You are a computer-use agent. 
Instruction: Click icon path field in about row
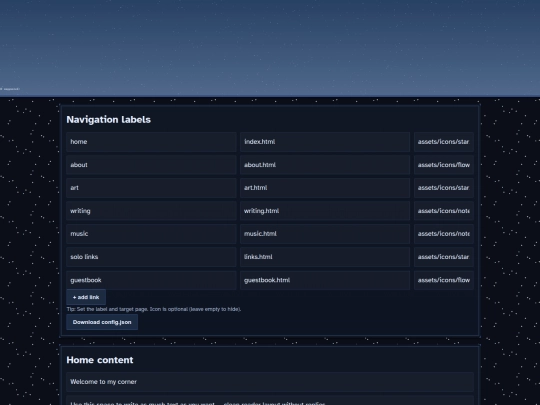tap(444, 165)
